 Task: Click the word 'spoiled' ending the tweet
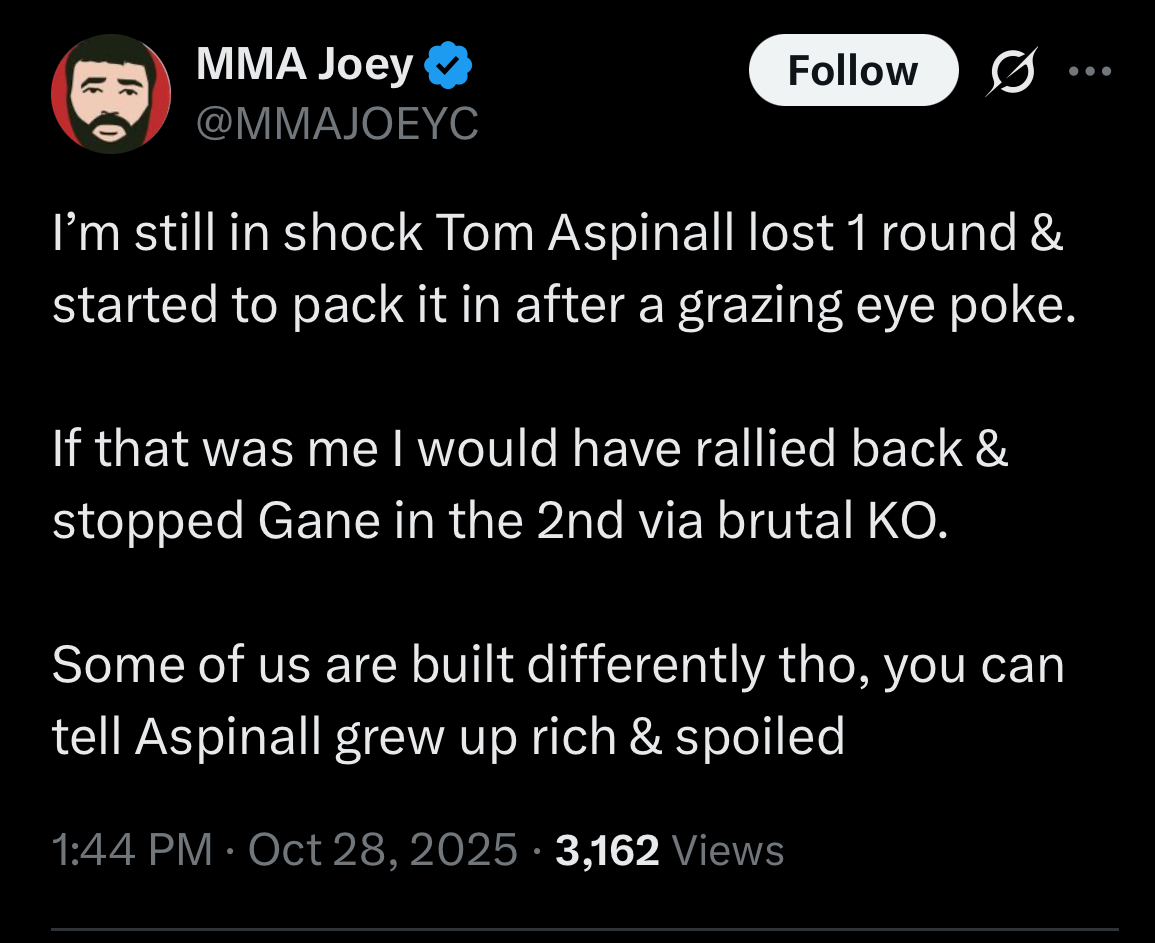click(760, 737)
